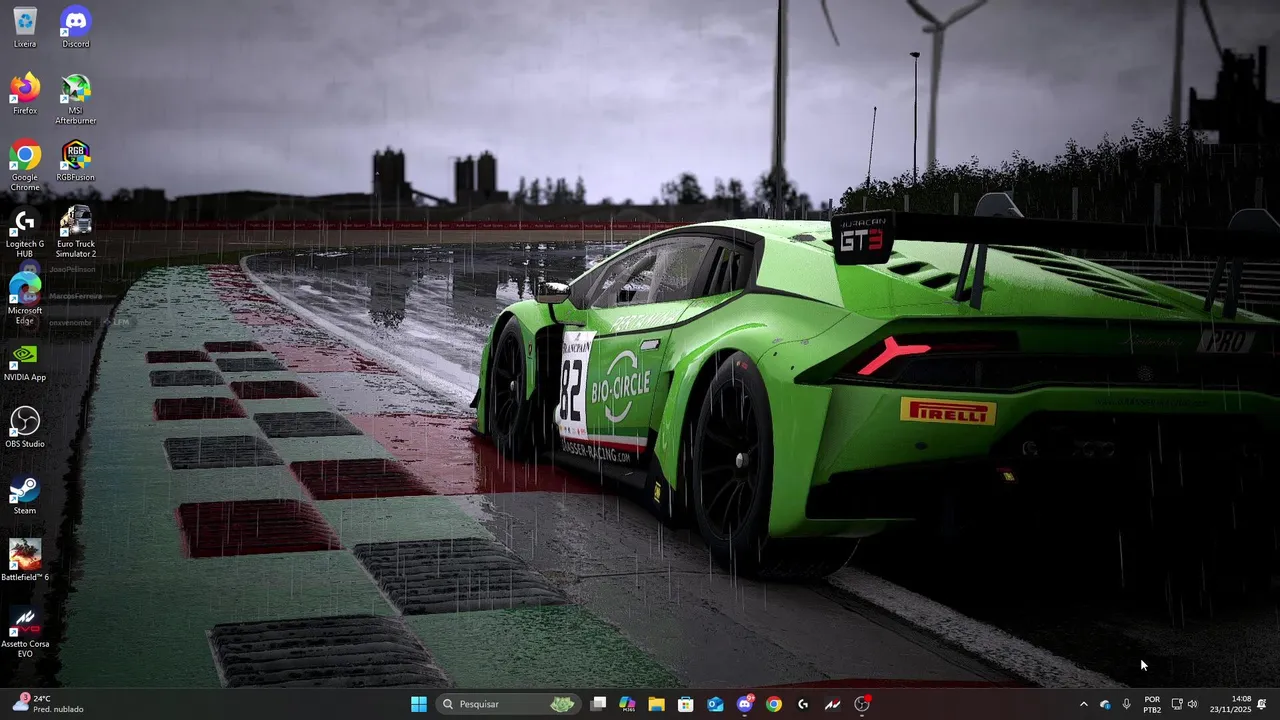Open Logitech G HUB from the taskbar
The width and height of the screenshot is (1280, 720).
click(x=803, y=704)
